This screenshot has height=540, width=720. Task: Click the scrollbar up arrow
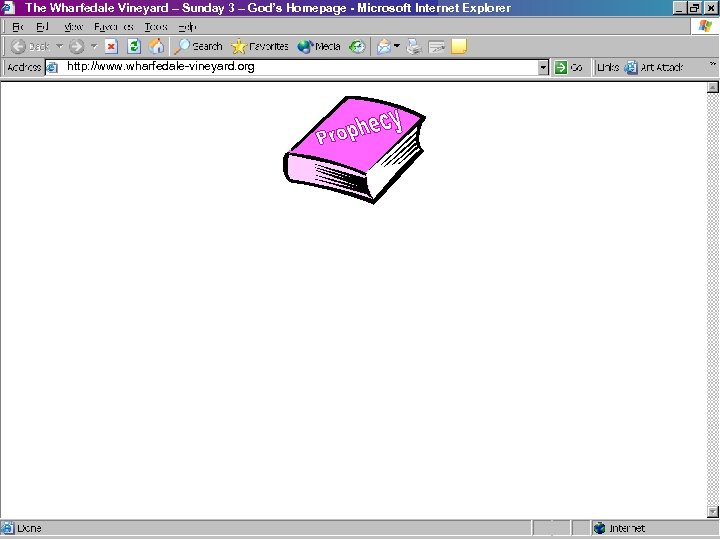tap(712, 87)
